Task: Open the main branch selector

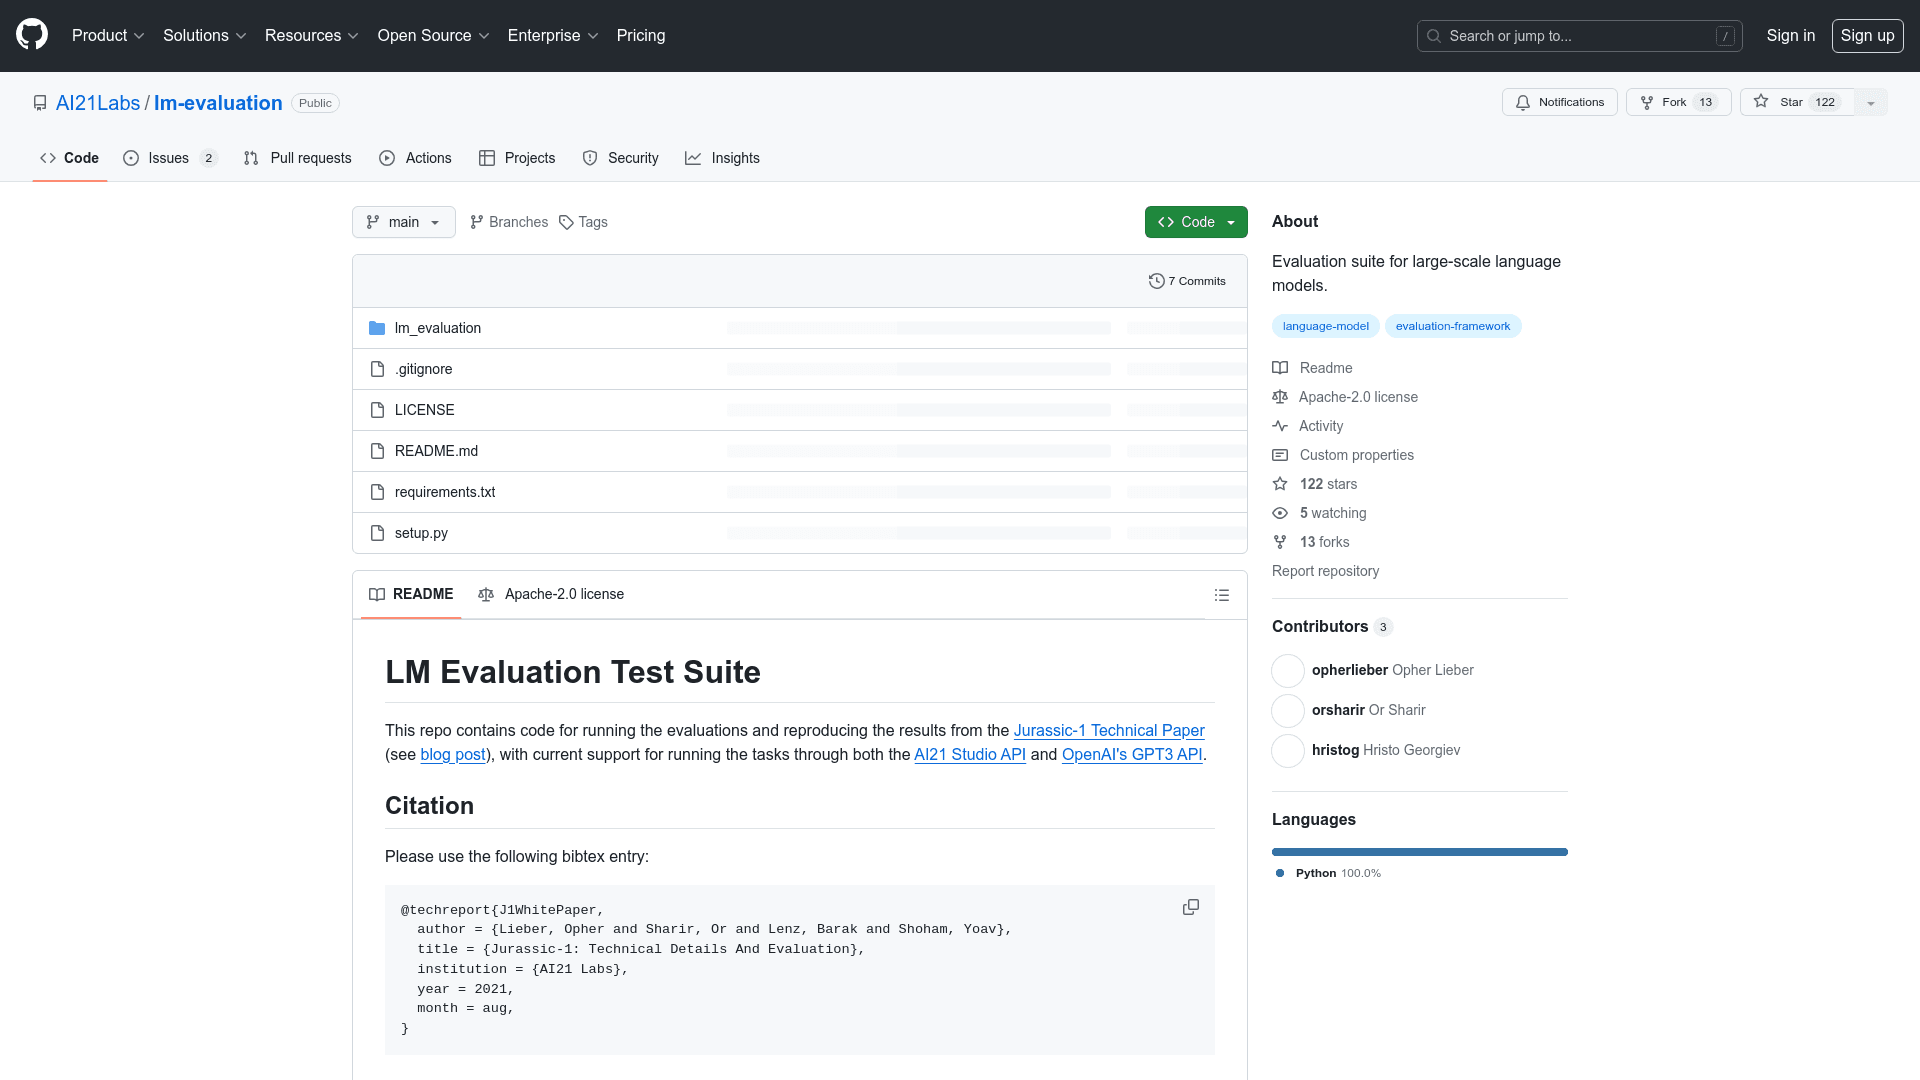Action: point(403,221)
